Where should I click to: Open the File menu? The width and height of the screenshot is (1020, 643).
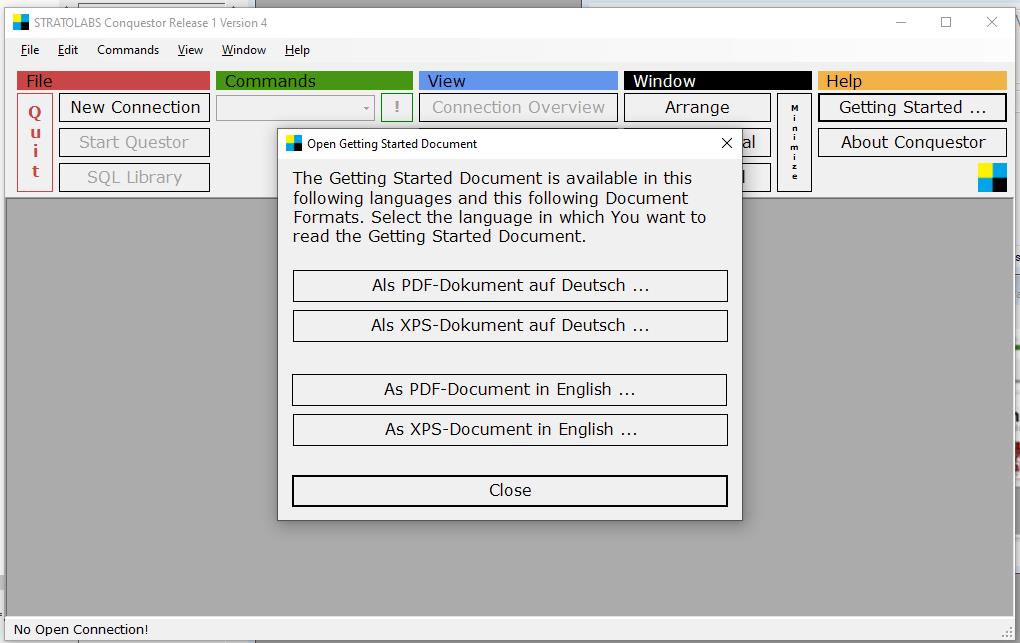tap(30, 50)
